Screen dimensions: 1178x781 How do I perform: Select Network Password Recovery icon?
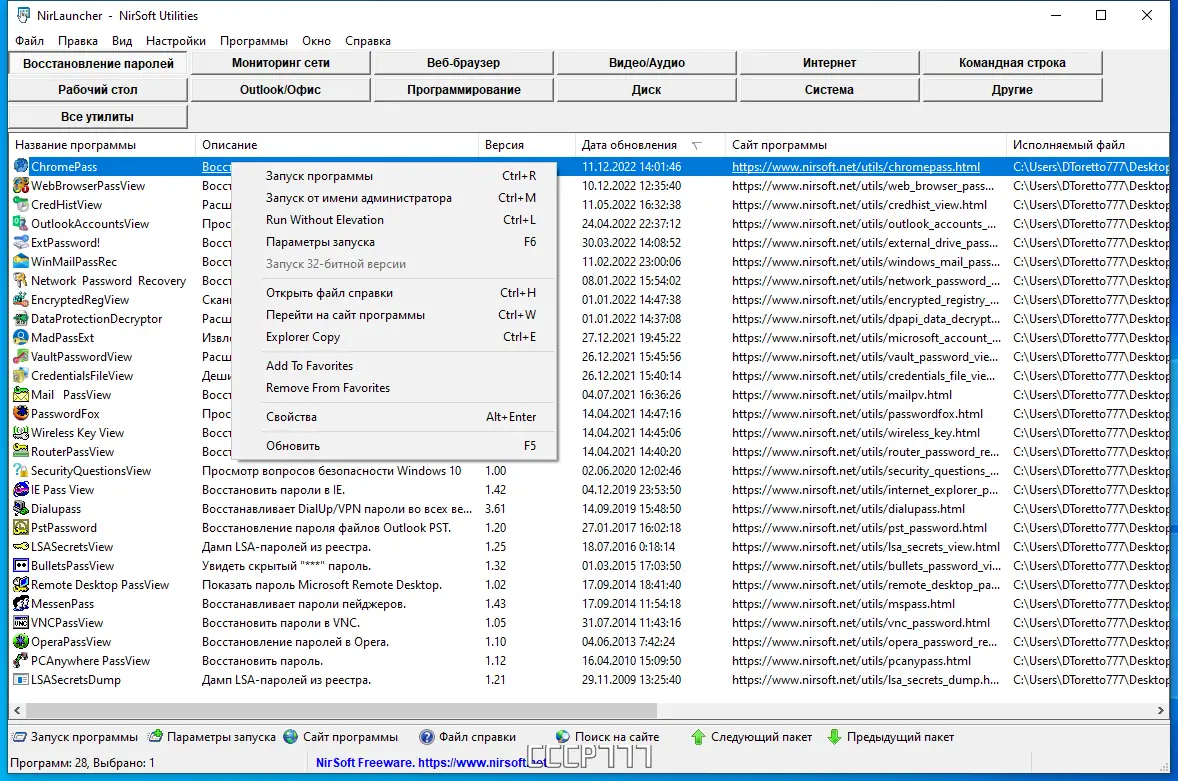click(21, 280)
